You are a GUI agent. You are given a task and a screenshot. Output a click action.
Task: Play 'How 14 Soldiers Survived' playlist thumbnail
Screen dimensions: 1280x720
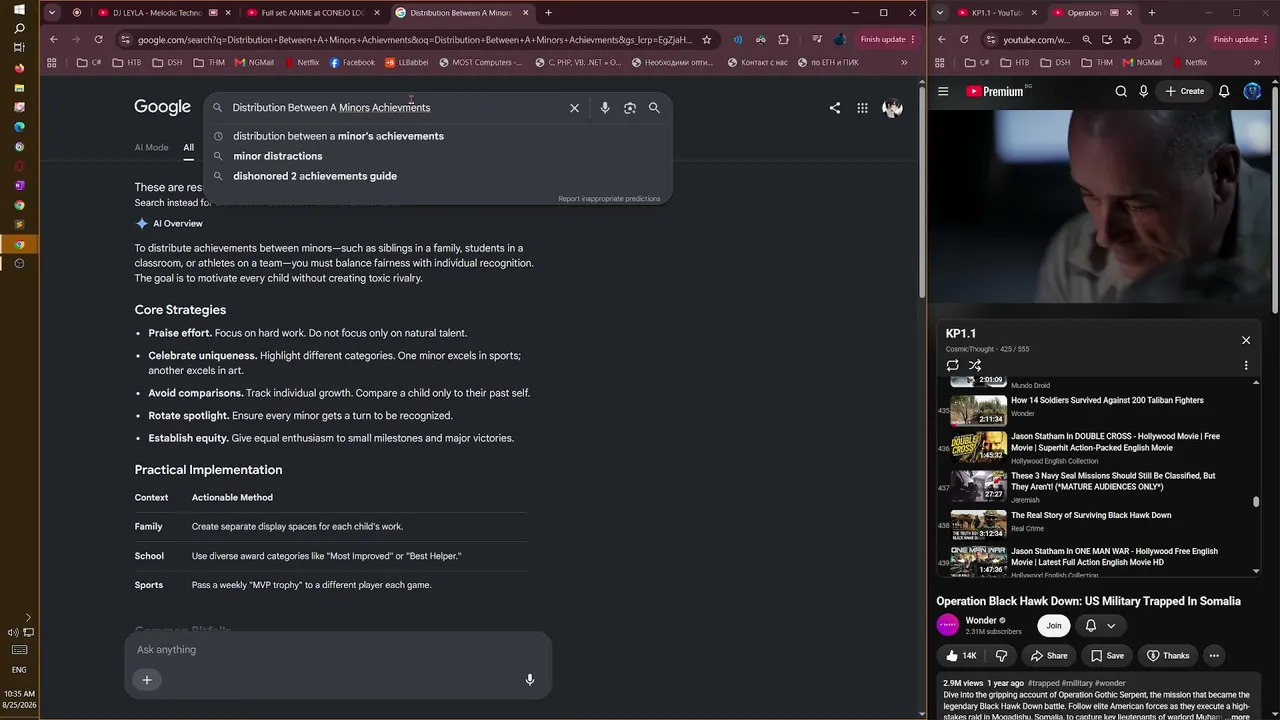[x=978, y=411]
